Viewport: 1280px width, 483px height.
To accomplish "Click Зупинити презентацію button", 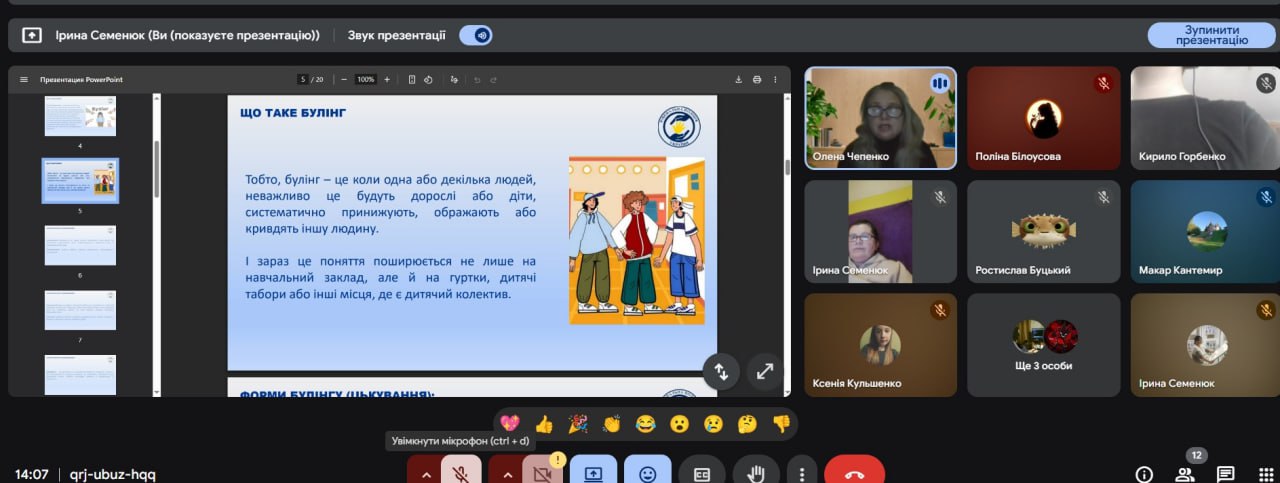I will click(1211, 35).
